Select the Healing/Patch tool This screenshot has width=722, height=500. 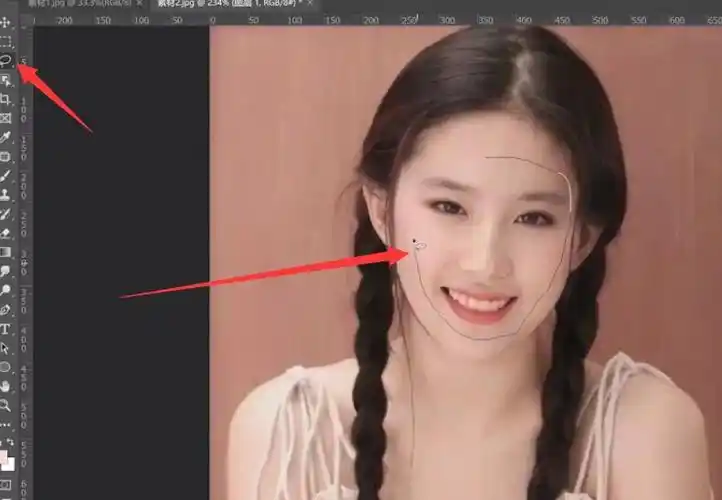(6, 157)
